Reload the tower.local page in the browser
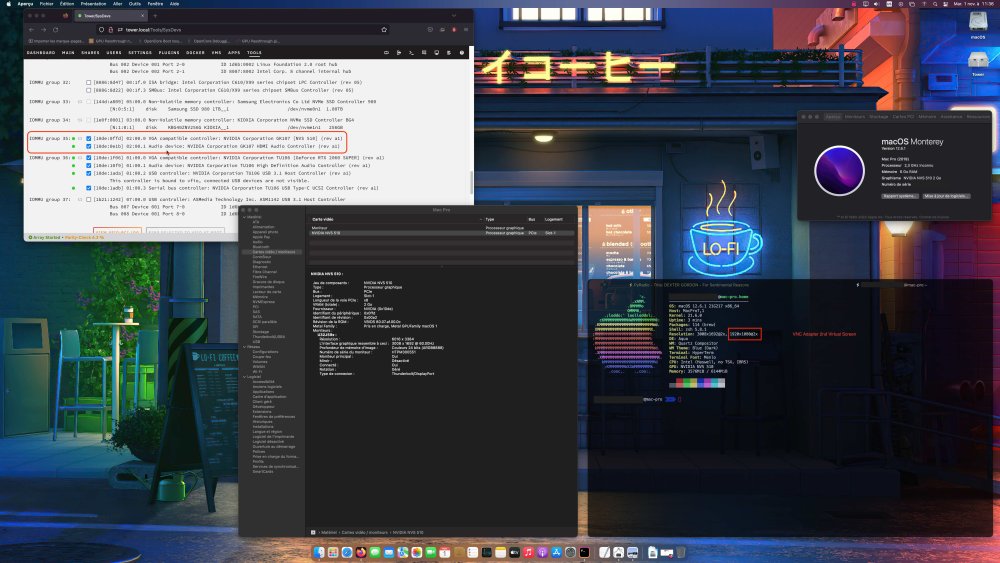 pyautogui.click(x=56, y=29)
